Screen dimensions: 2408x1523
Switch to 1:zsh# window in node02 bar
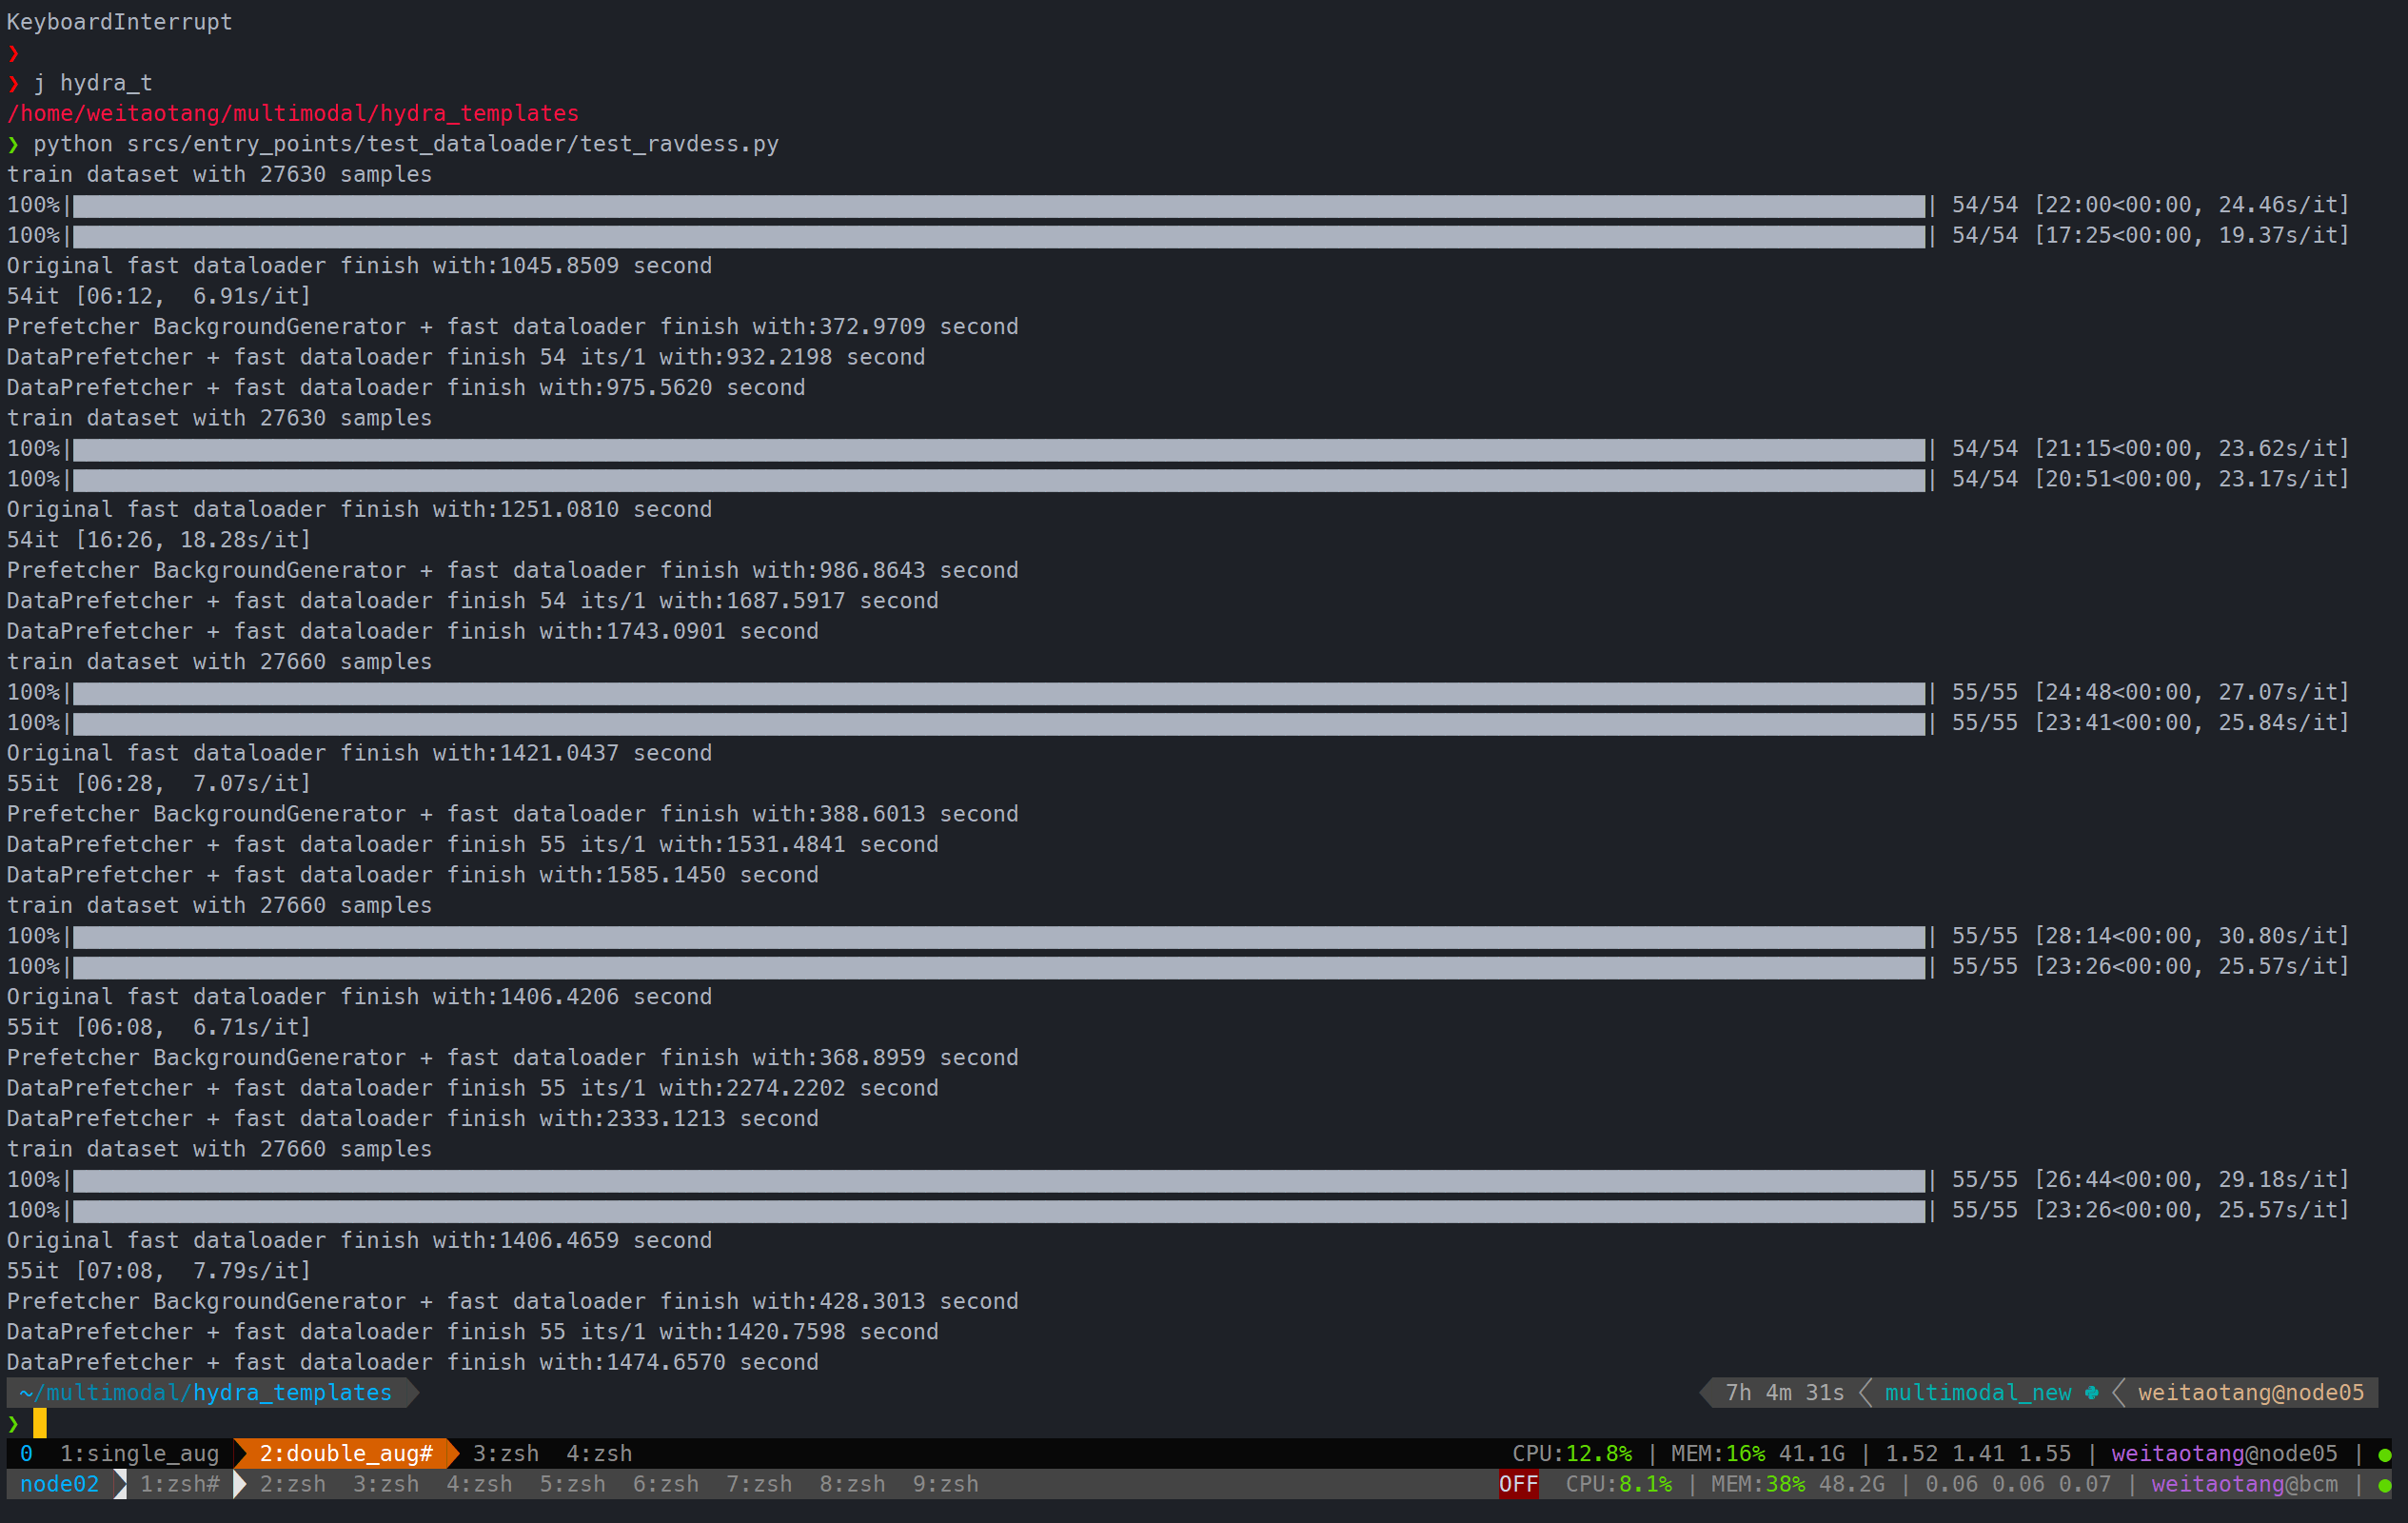tap(179, 1484)
